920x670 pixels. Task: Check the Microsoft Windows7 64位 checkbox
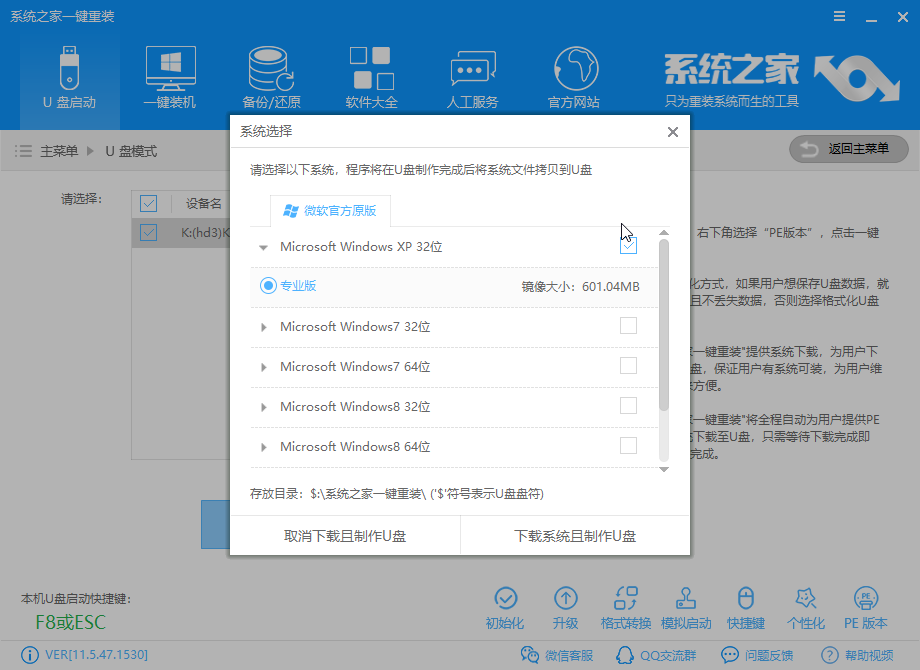coord(629,366)
